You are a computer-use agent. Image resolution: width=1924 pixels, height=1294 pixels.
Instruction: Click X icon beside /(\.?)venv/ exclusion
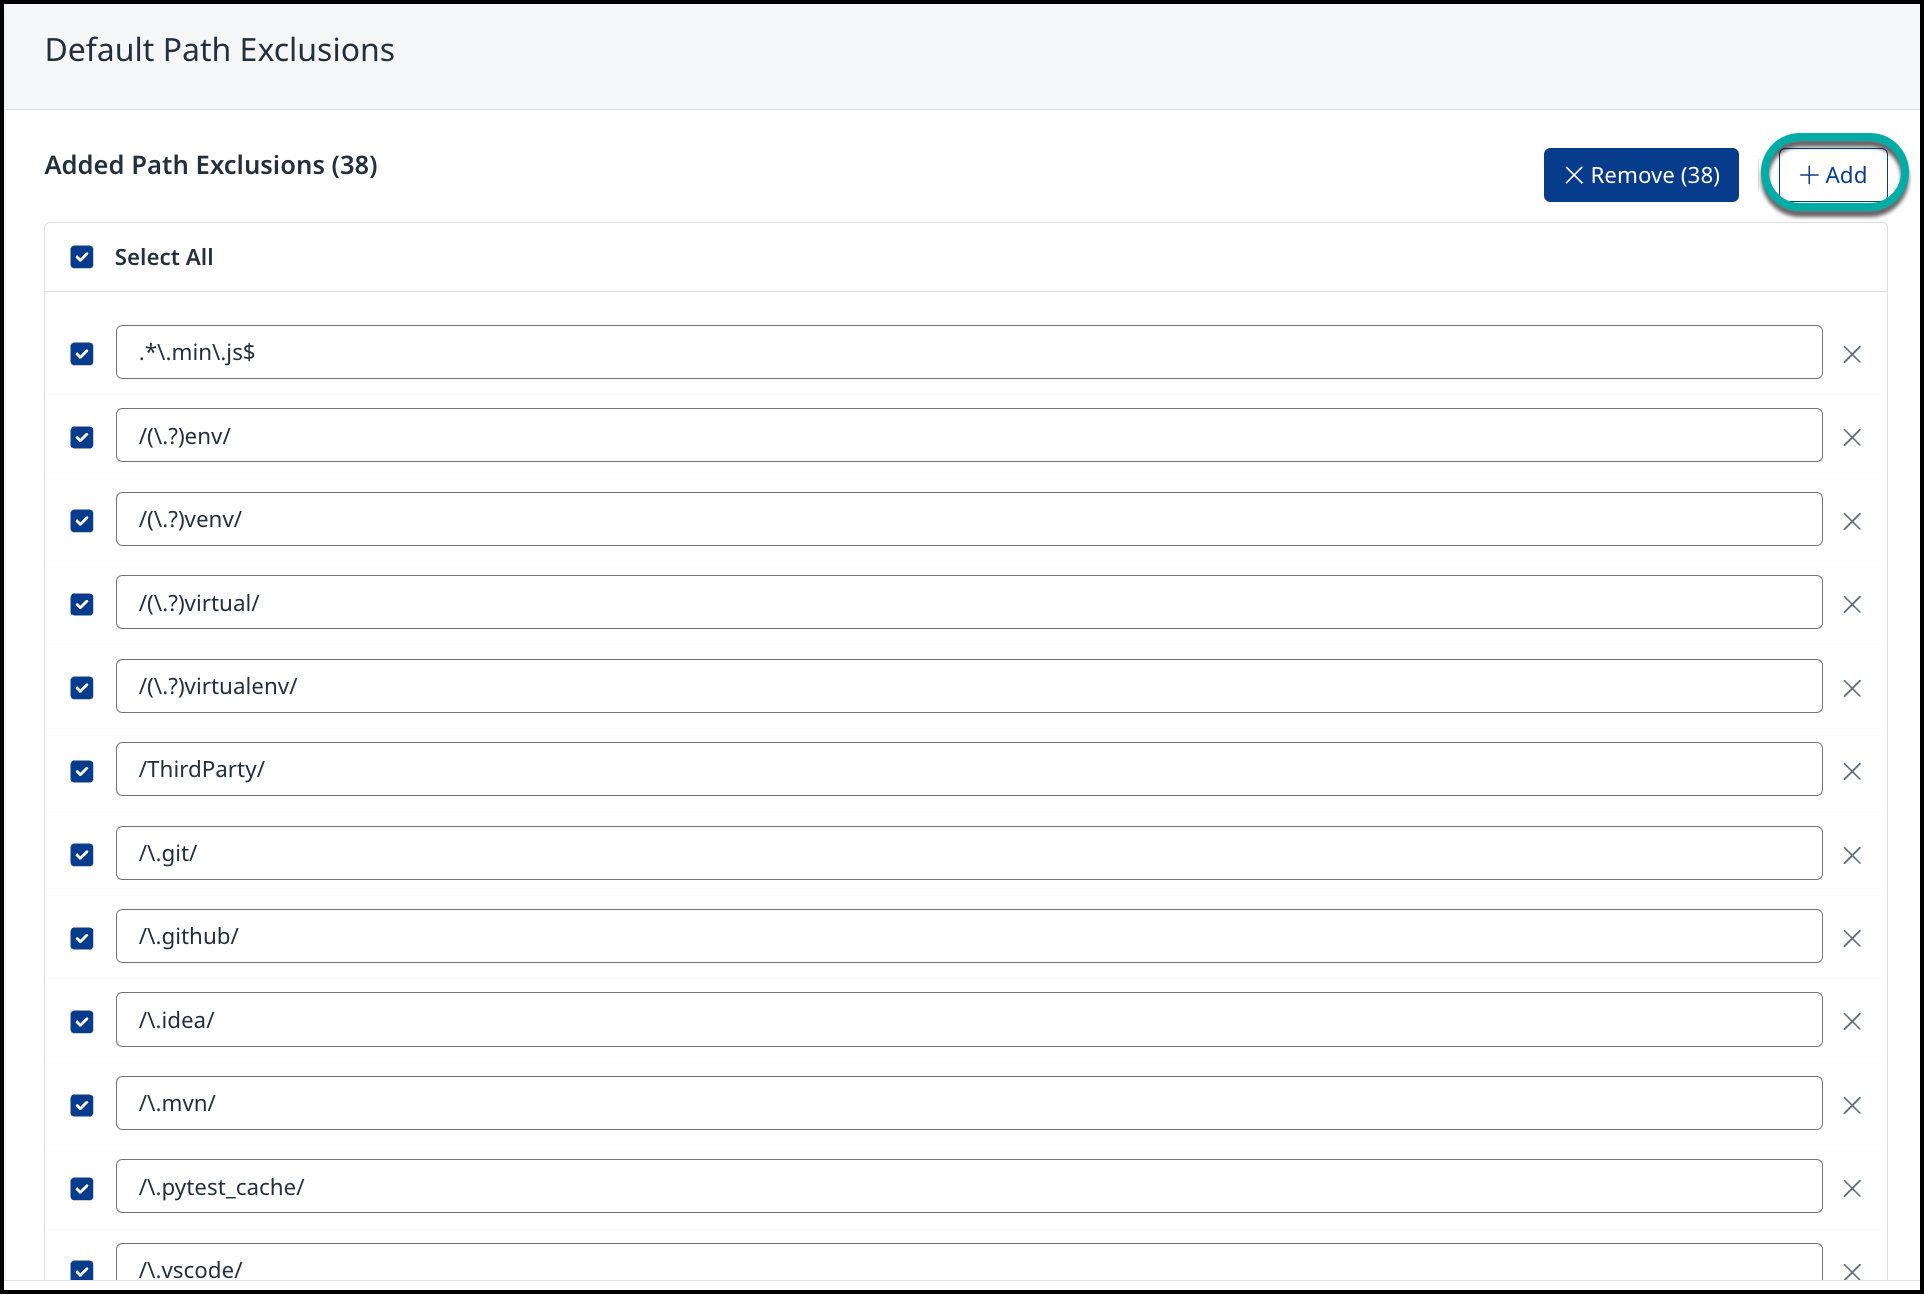pyautogui.click(x=1851, y=521)
